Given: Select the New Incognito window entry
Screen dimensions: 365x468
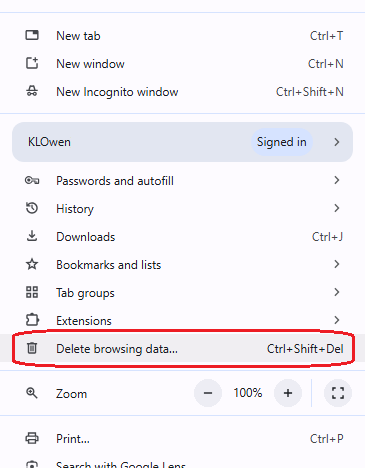Looking at the screenshot, I should (x=182, y=92).
